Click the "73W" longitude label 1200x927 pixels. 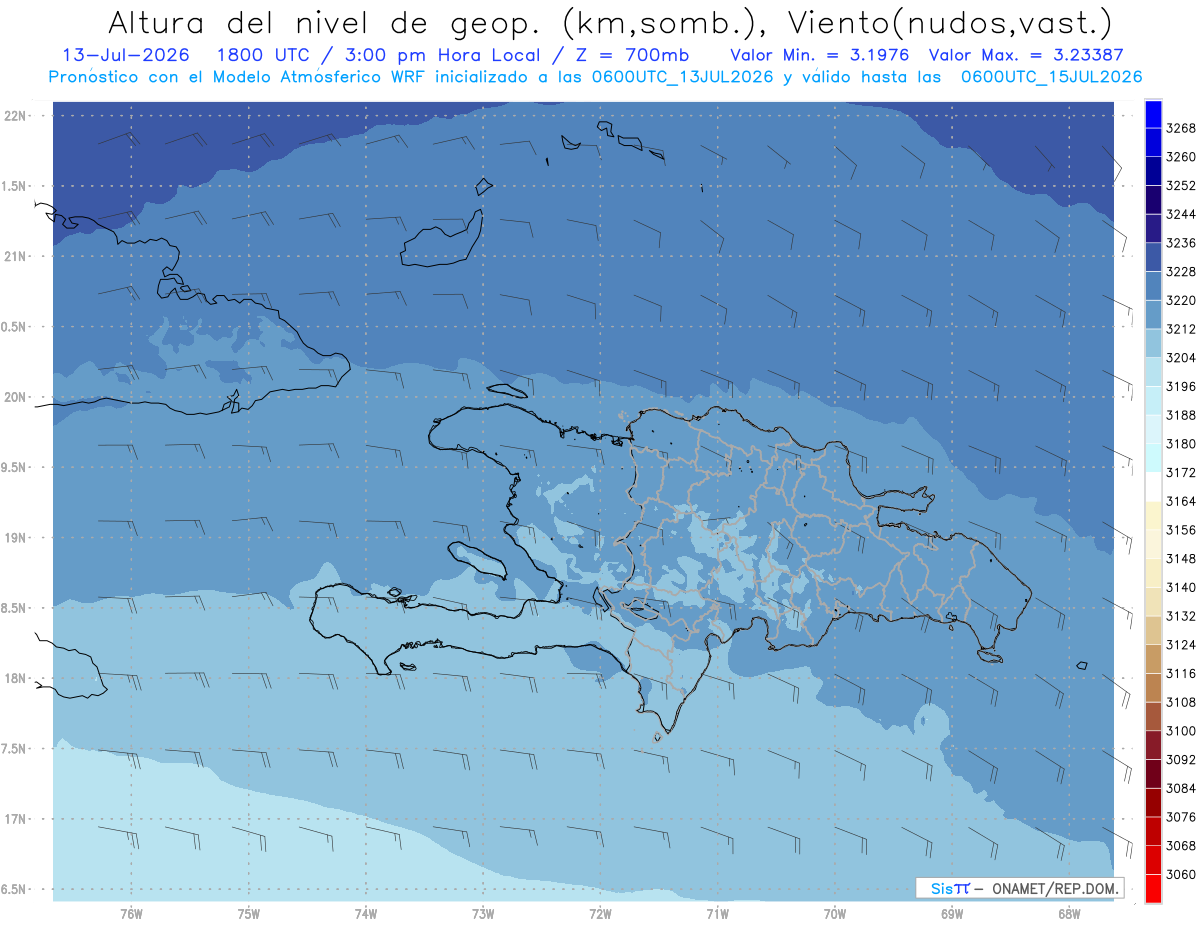point(483,913)
